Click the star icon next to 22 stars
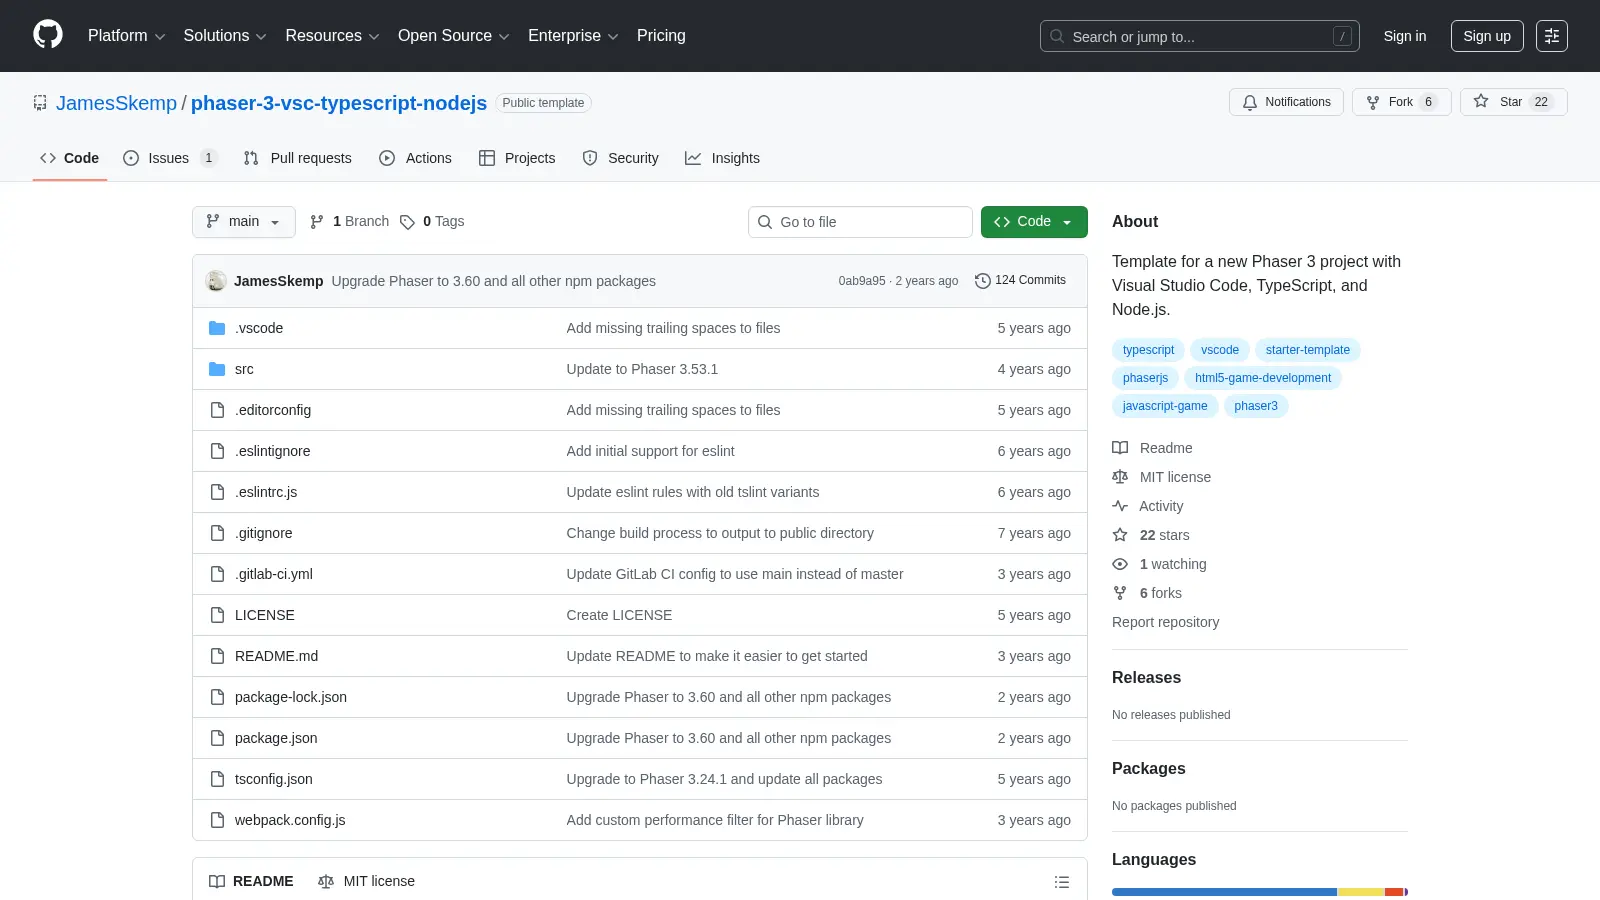The image size is (1600, 900). (x=1120, y=535)
